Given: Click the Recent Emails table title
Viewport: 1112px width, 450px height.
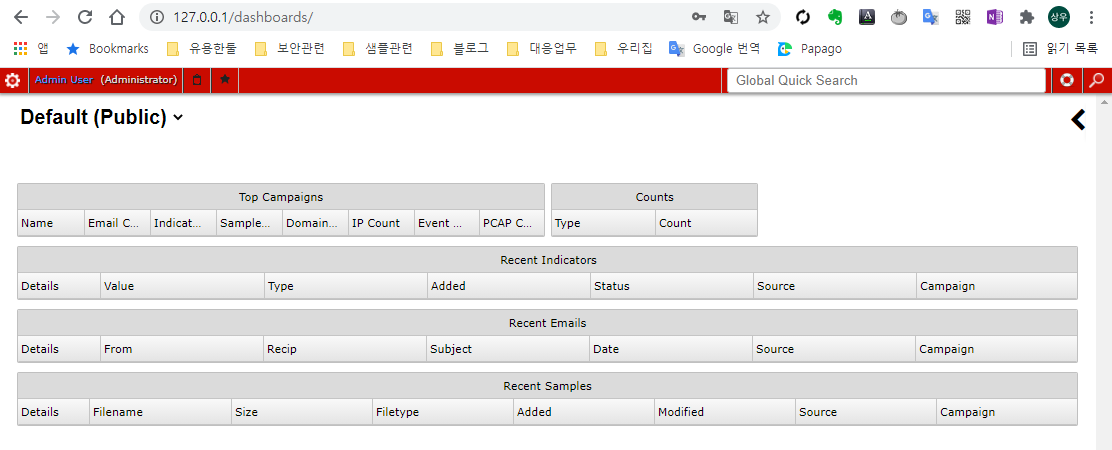Looking at the screenshot, I should point(547,323).
